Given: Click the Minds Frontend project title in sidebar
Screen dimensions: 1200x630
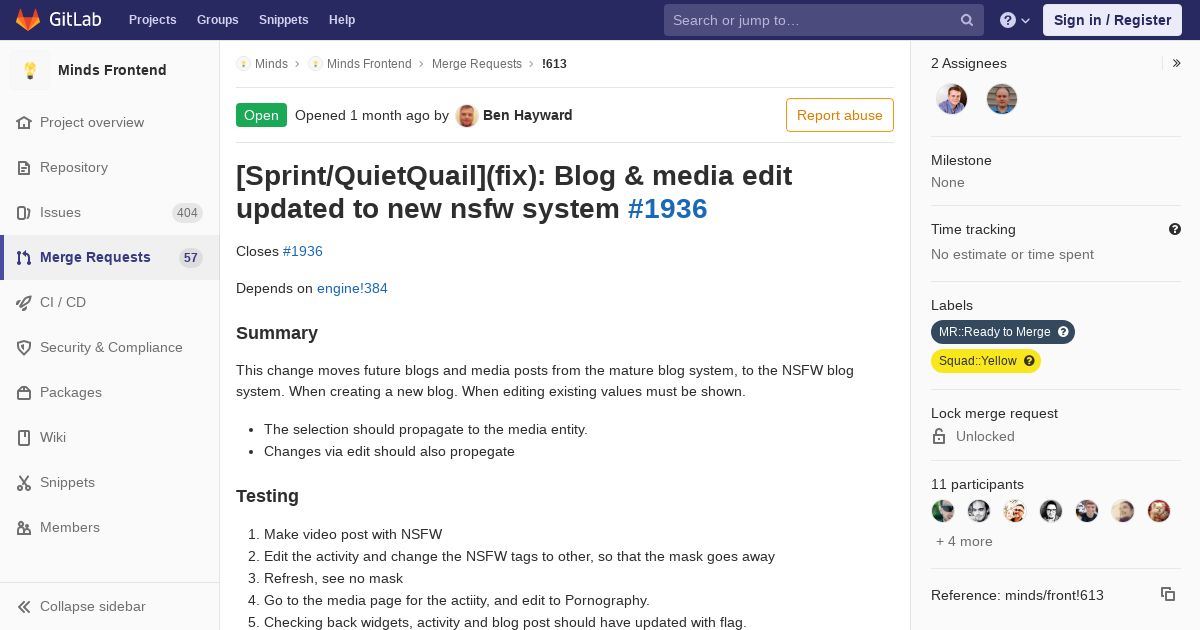Looking at the screenshot, I should [112, 70].
